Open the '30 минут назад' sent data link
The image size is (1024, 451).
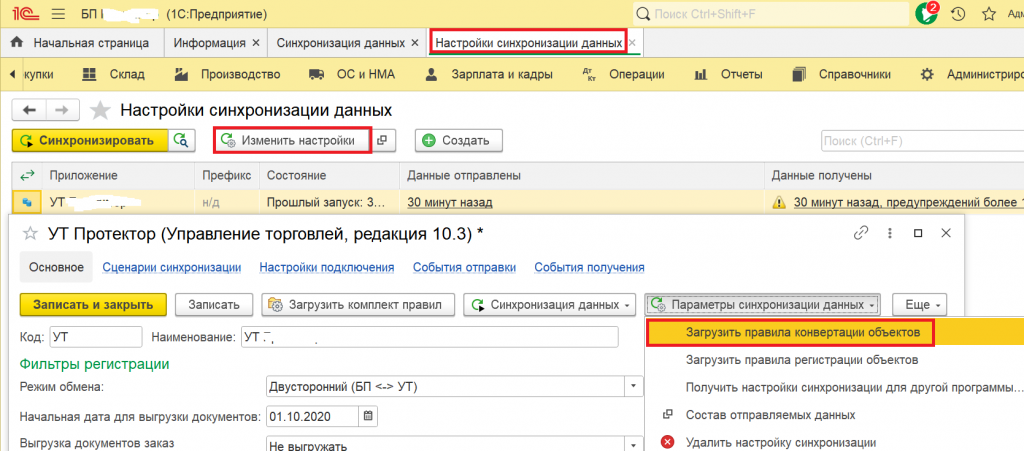pyautogui.click(x=450, y=202)
